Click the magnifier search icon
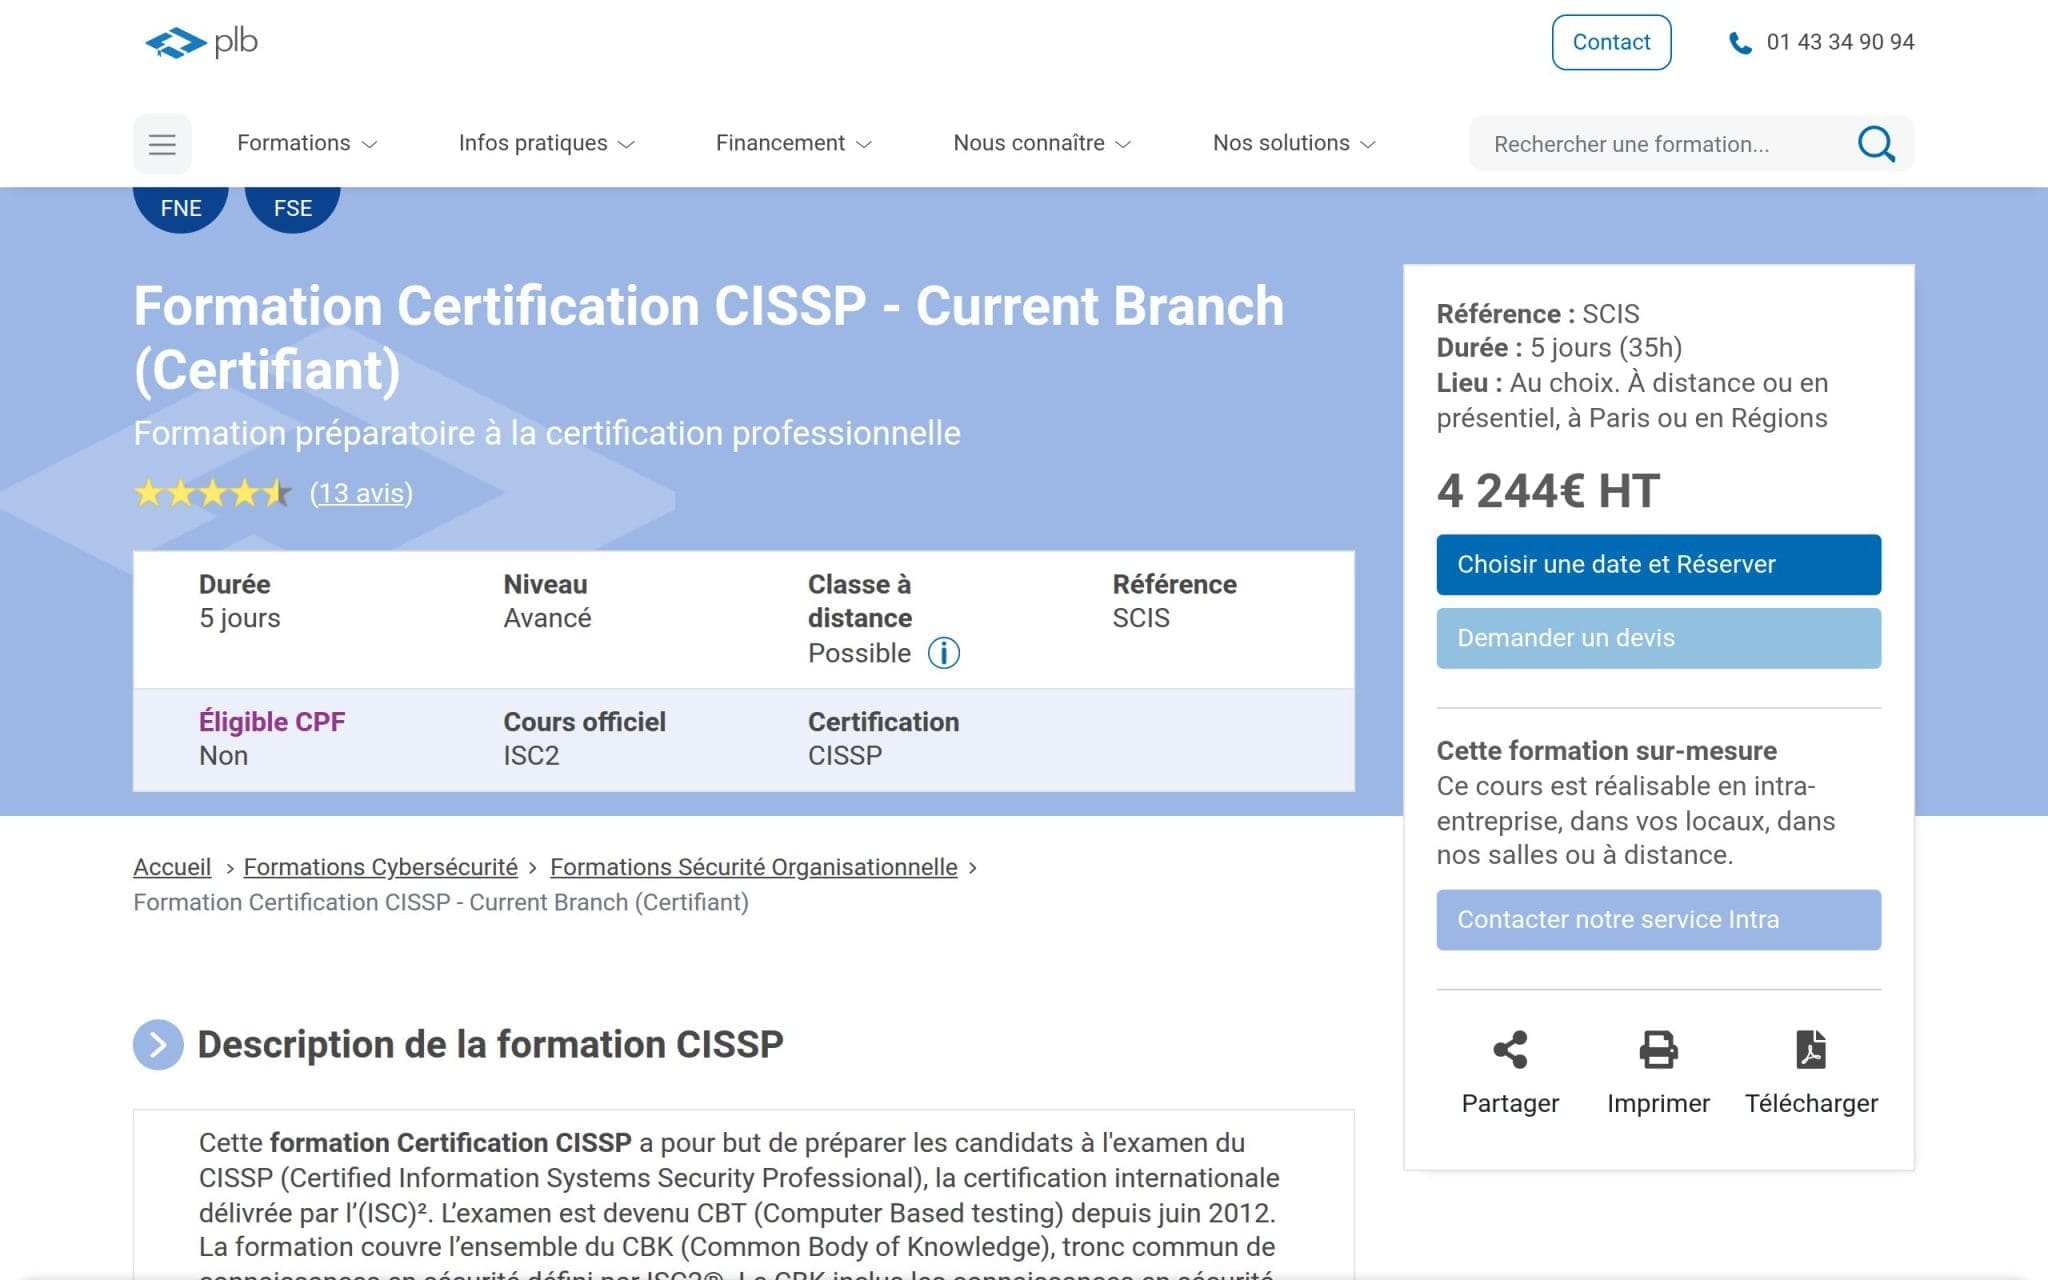 coord(1876,144)
